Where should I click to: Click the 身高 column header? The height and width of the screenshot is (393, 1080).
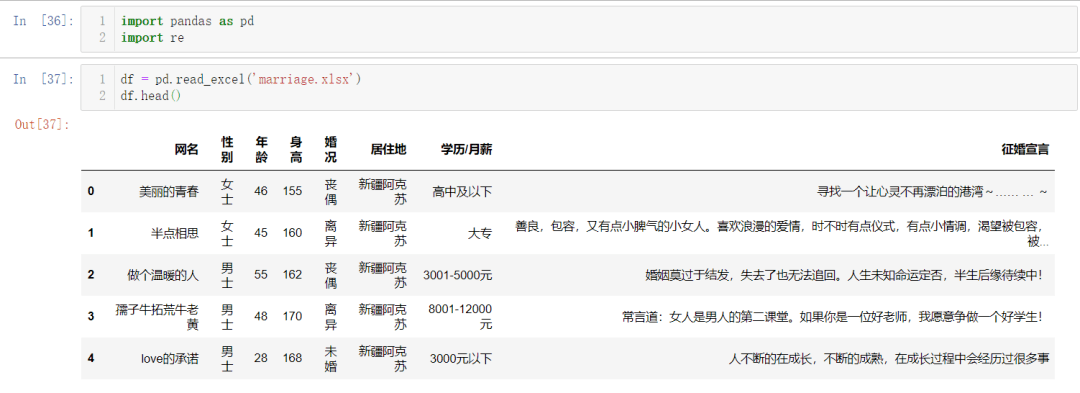295,149
